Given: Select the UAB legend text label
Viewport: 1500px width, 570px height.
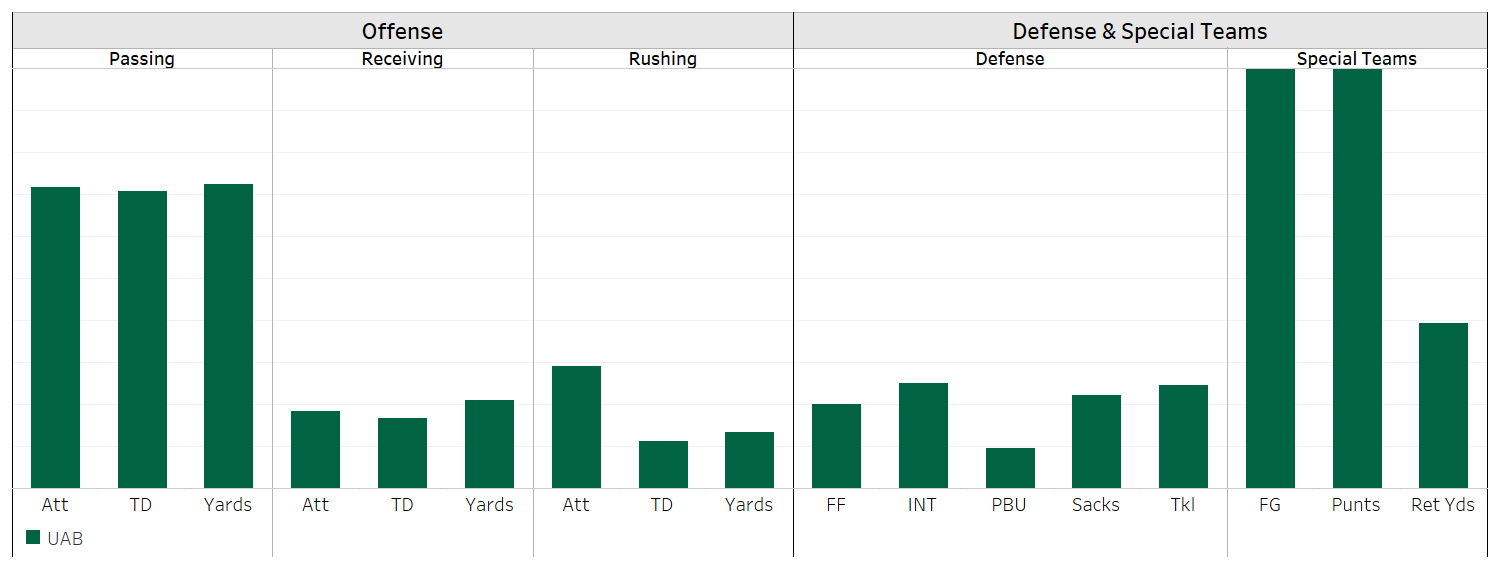Looking at the screenshot, I should [65, 539].
